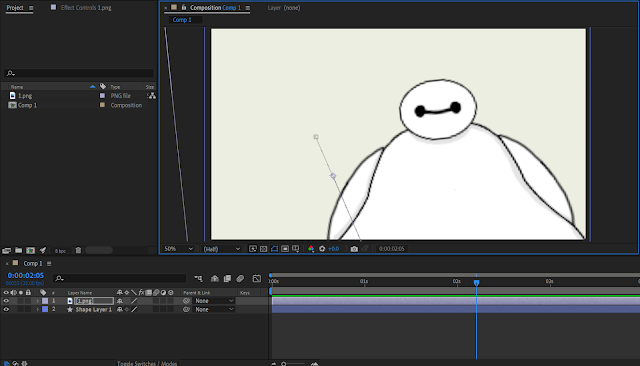The height and width of the screenshot is (366, 640).
Task: Expand the 1.png layer properties
Action: click(37, 301)
